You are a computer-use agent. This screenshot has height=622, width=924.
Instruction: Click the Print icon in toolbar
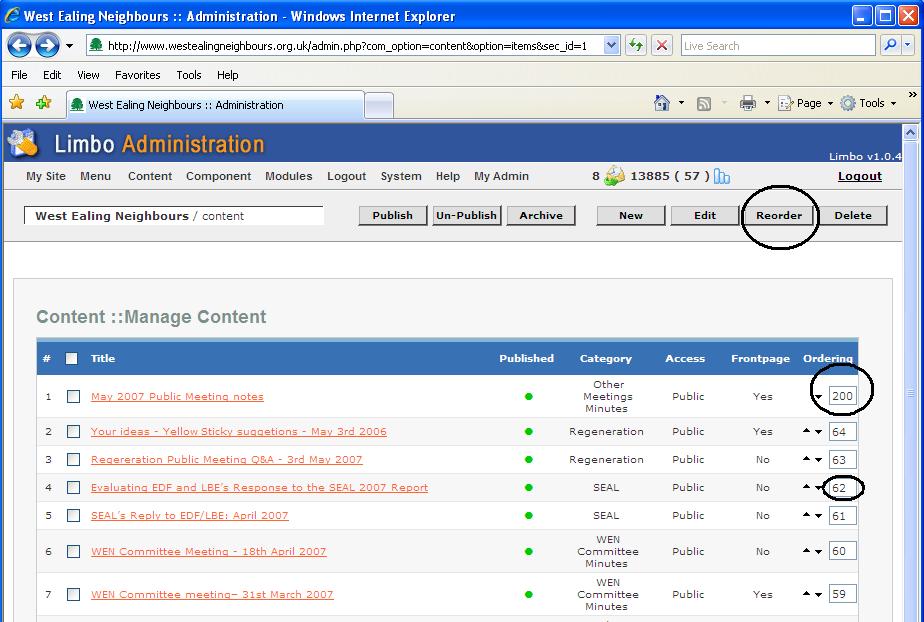point(748,103)
